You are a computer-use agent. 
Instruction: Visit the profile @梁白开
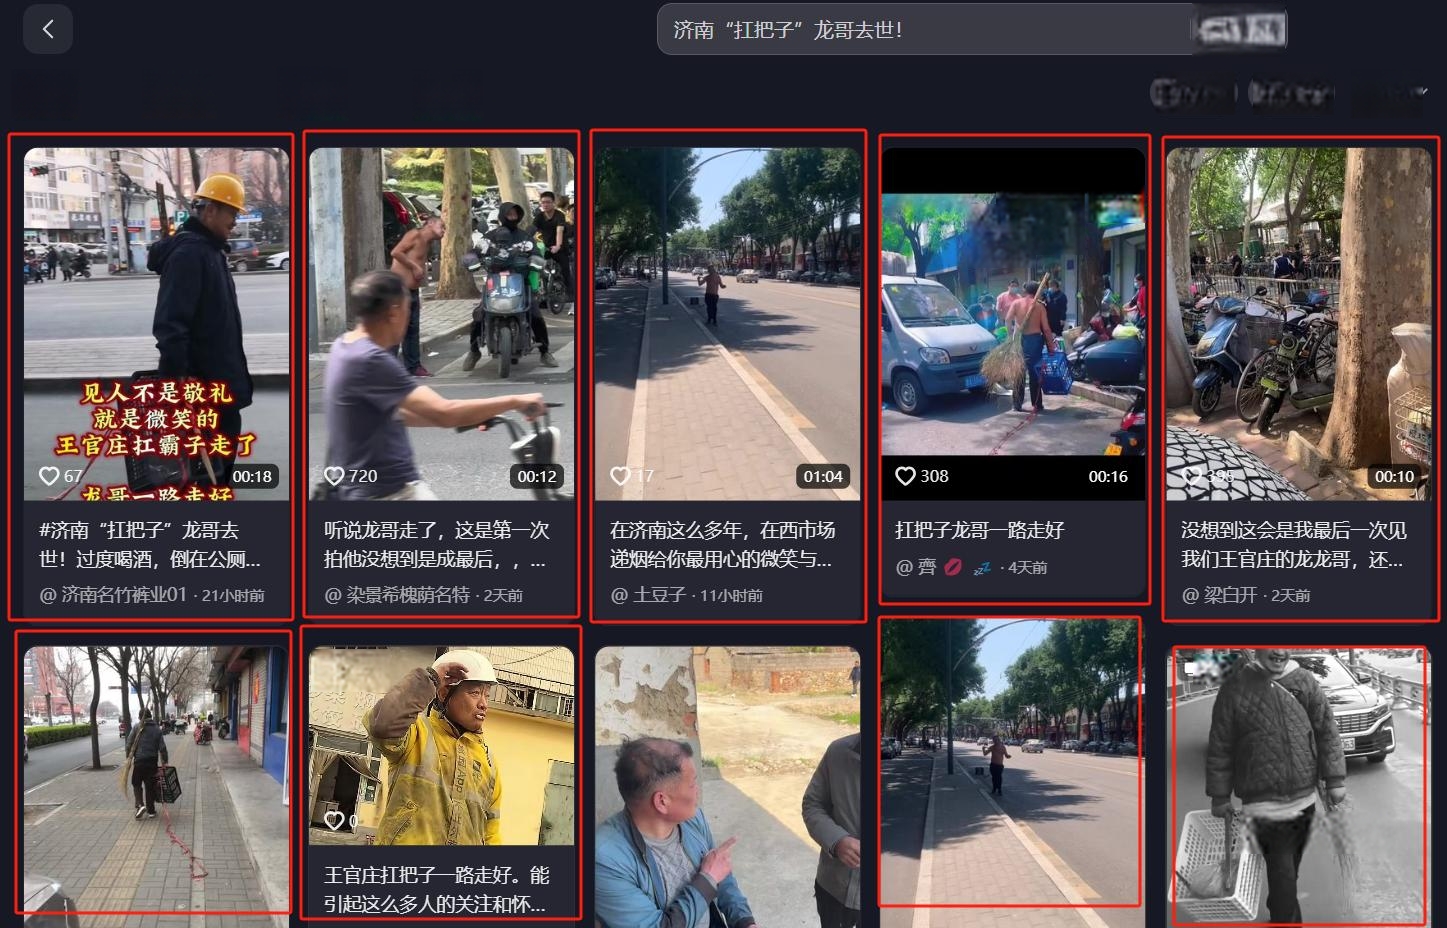click(x=1219, y=595)
